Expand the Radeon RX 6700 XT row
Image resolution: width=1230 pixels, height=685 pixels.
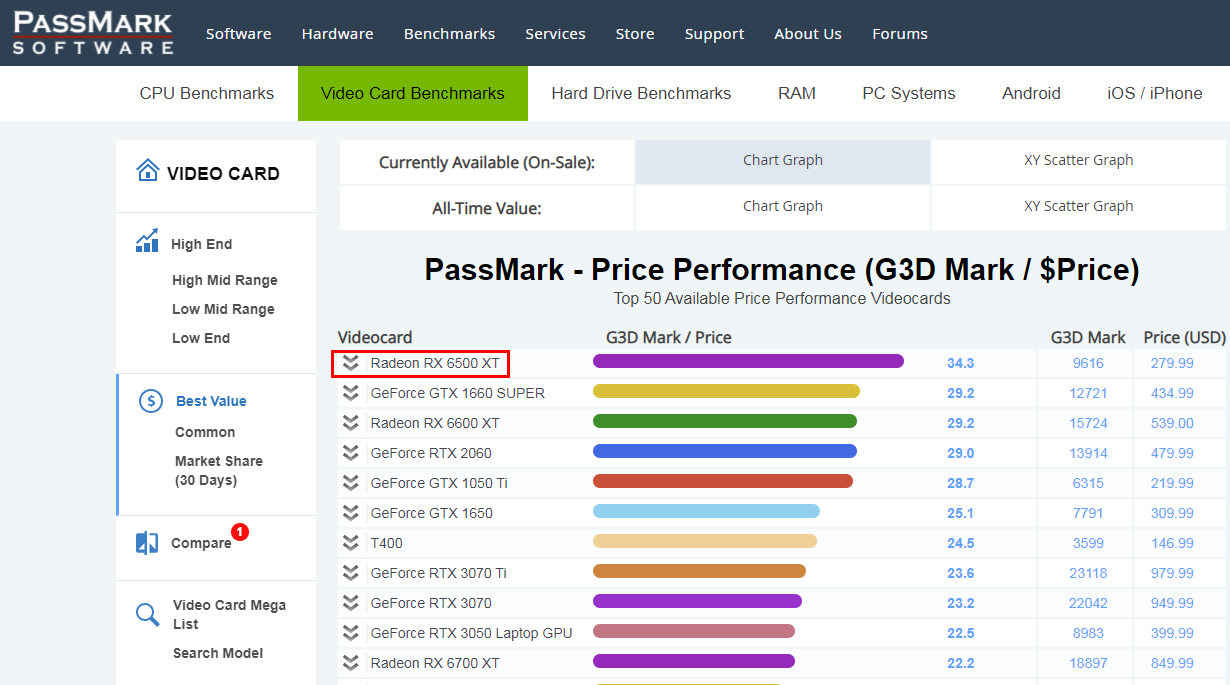350,663
